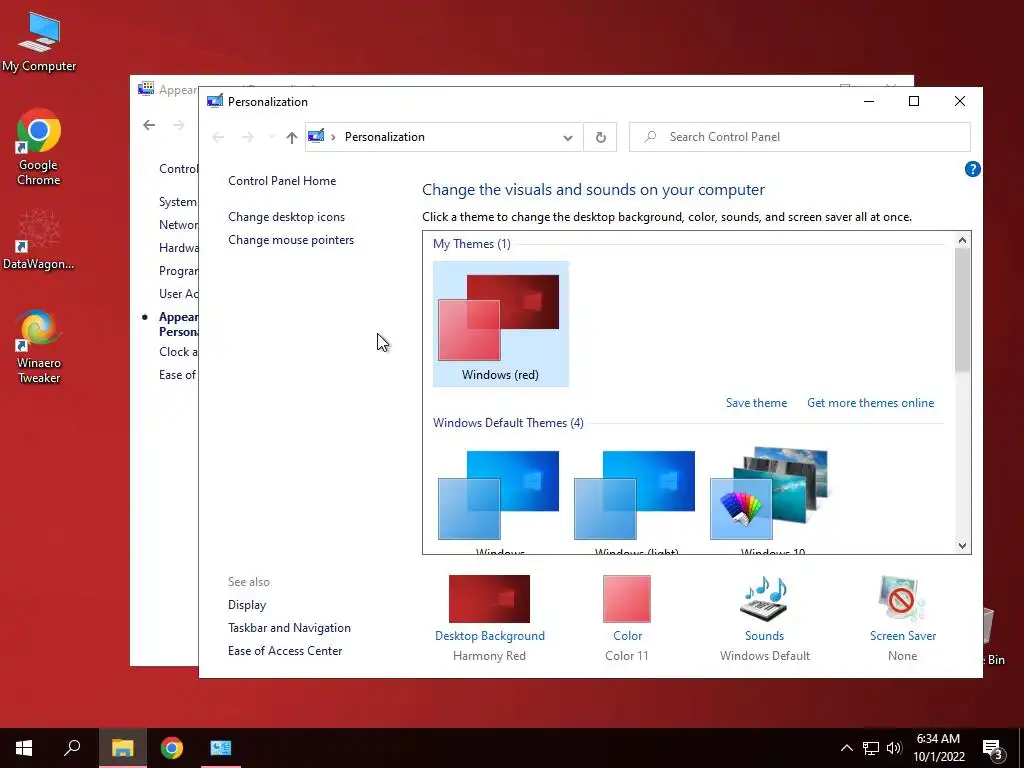Click System item in background Control Panel window

tap(178, 202)
